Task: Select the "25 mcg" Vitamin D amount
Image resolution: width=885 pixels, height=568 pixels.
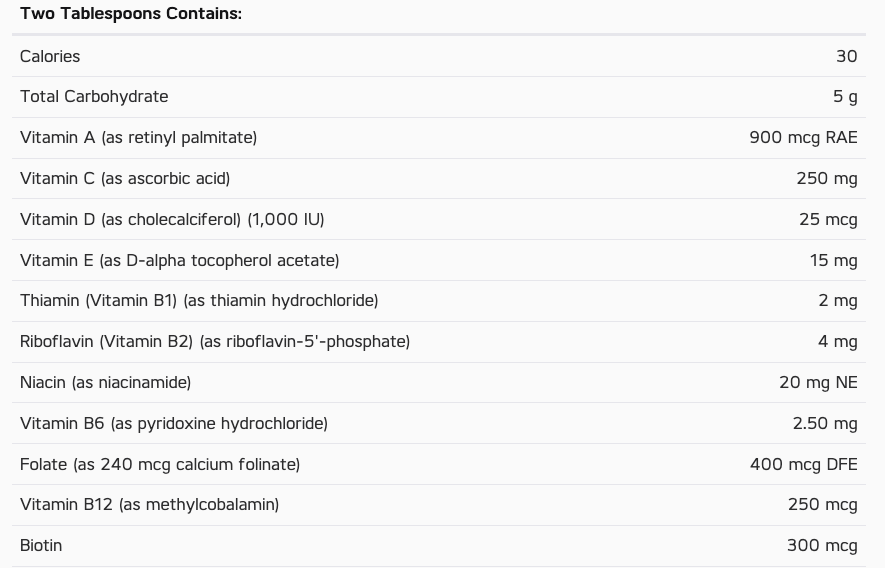Action: (828, 219)
